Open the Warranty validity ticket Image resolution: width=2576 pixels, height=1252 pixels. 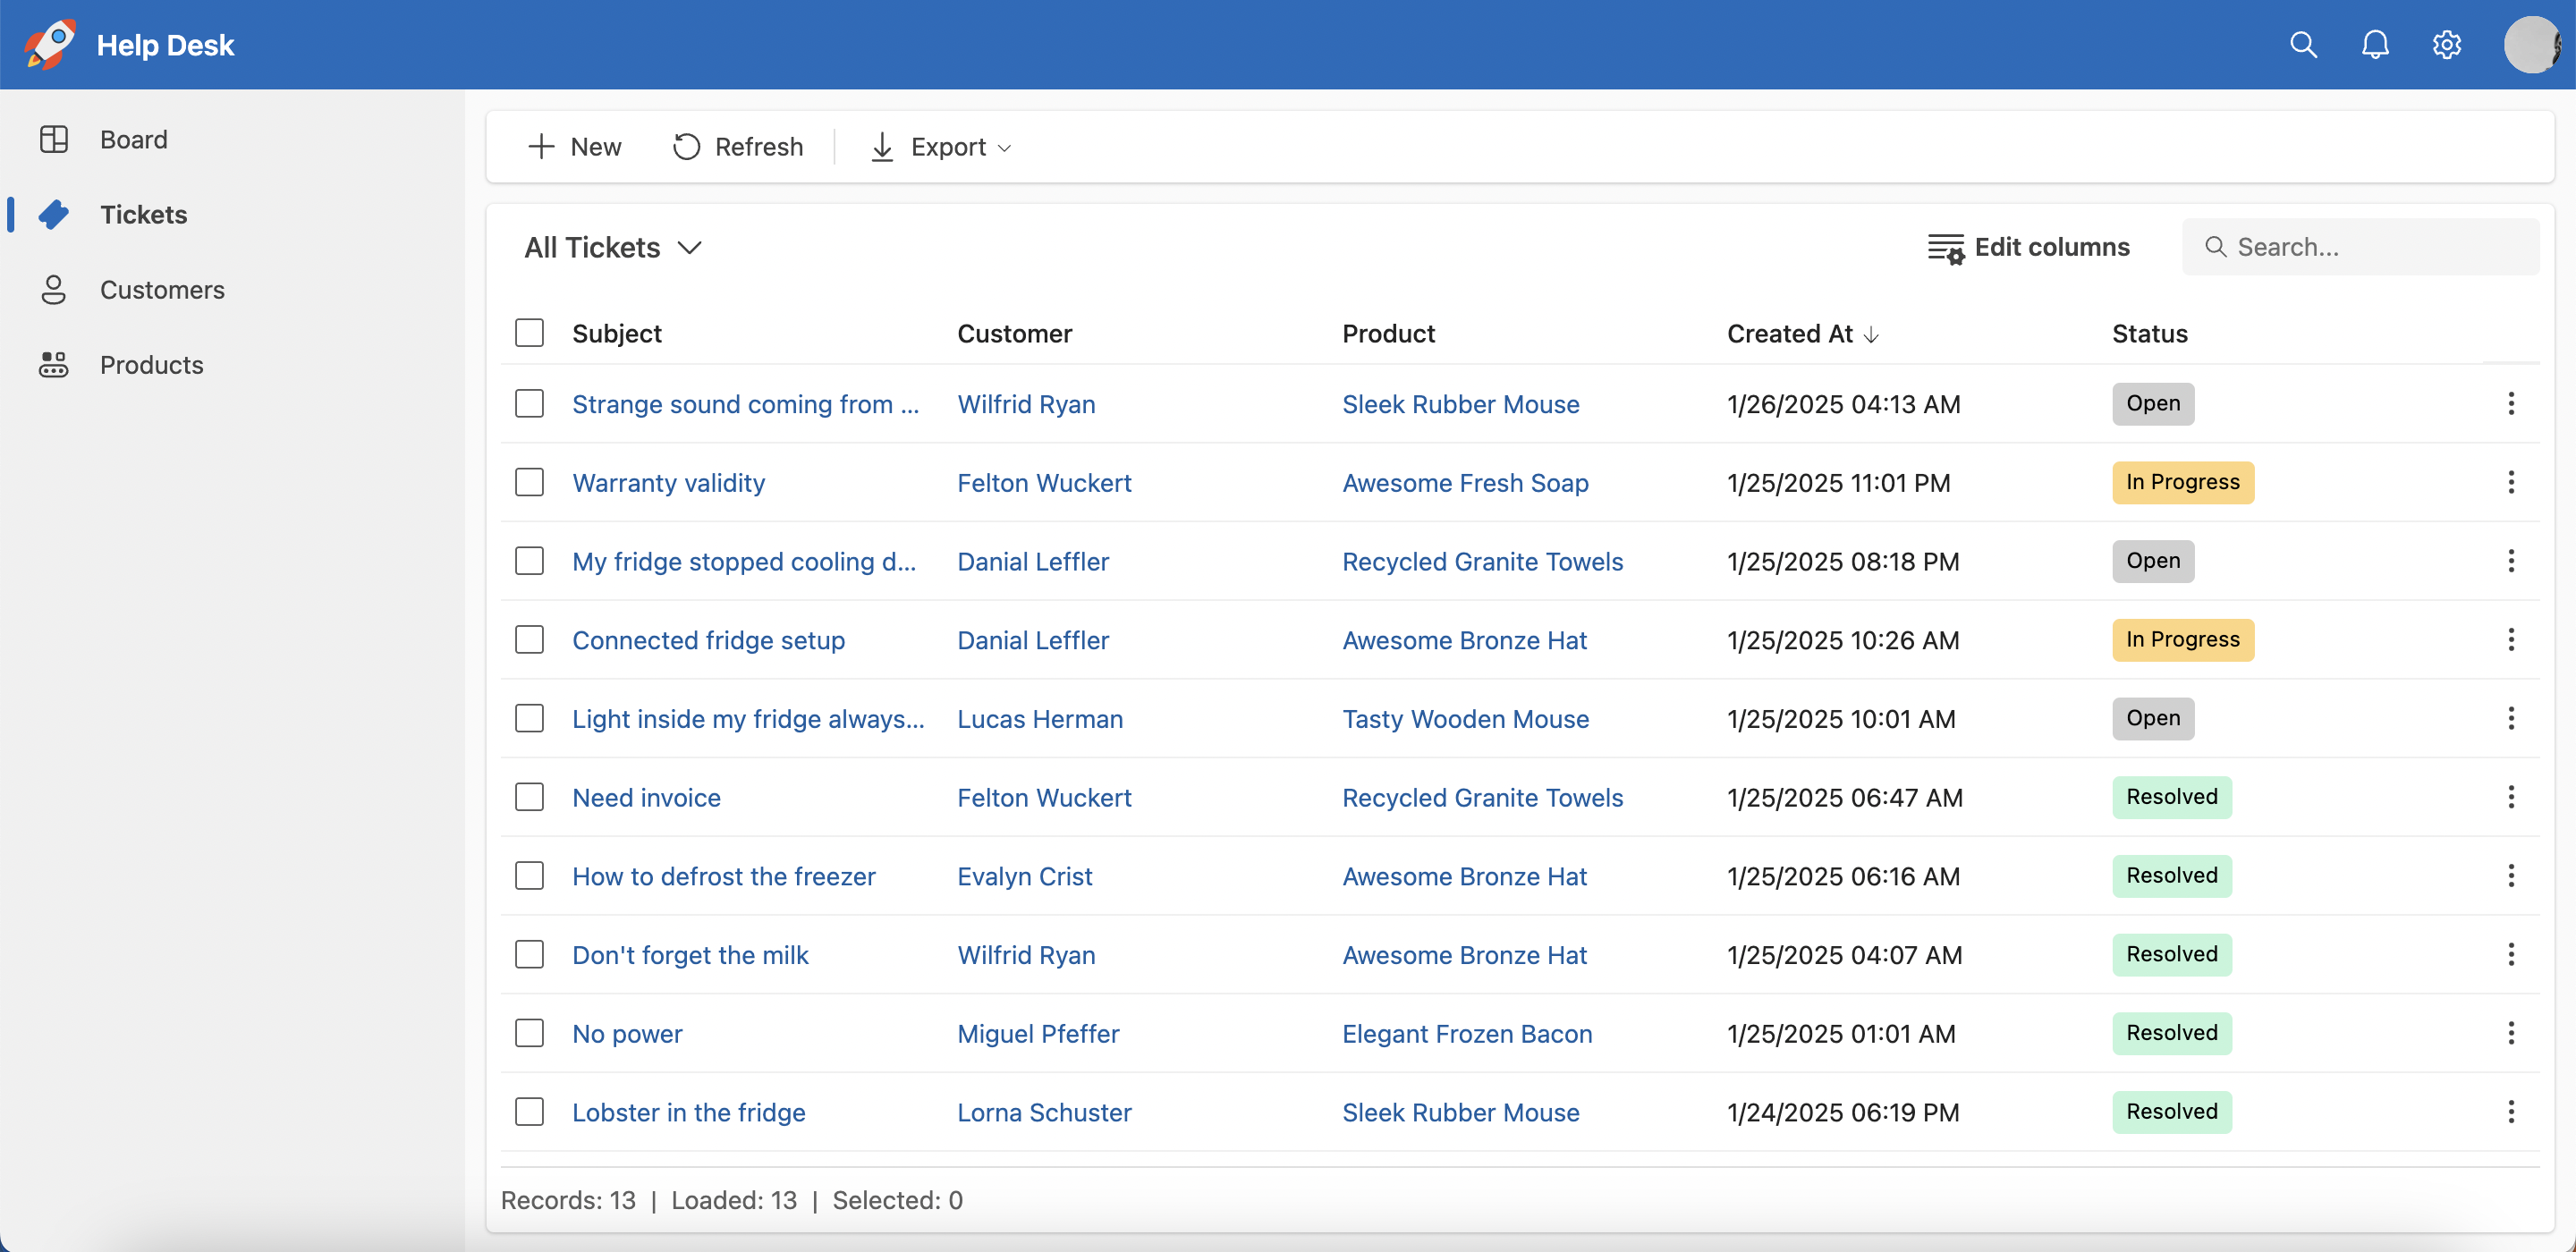coord(668,483)
